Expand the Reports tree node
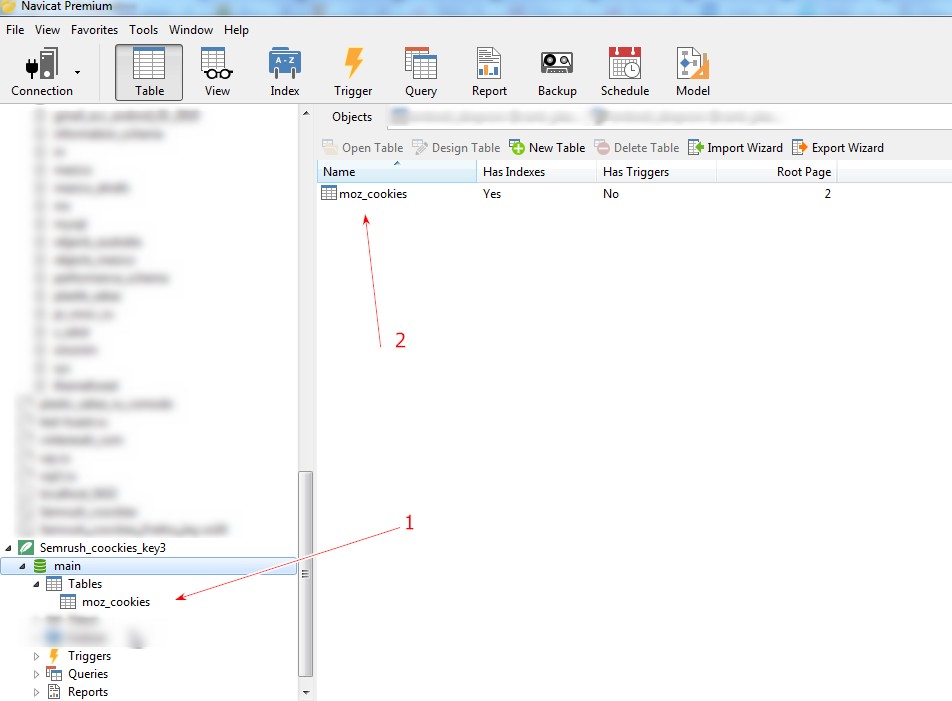The height and width of the screenshot is (701, 952). 36,693
